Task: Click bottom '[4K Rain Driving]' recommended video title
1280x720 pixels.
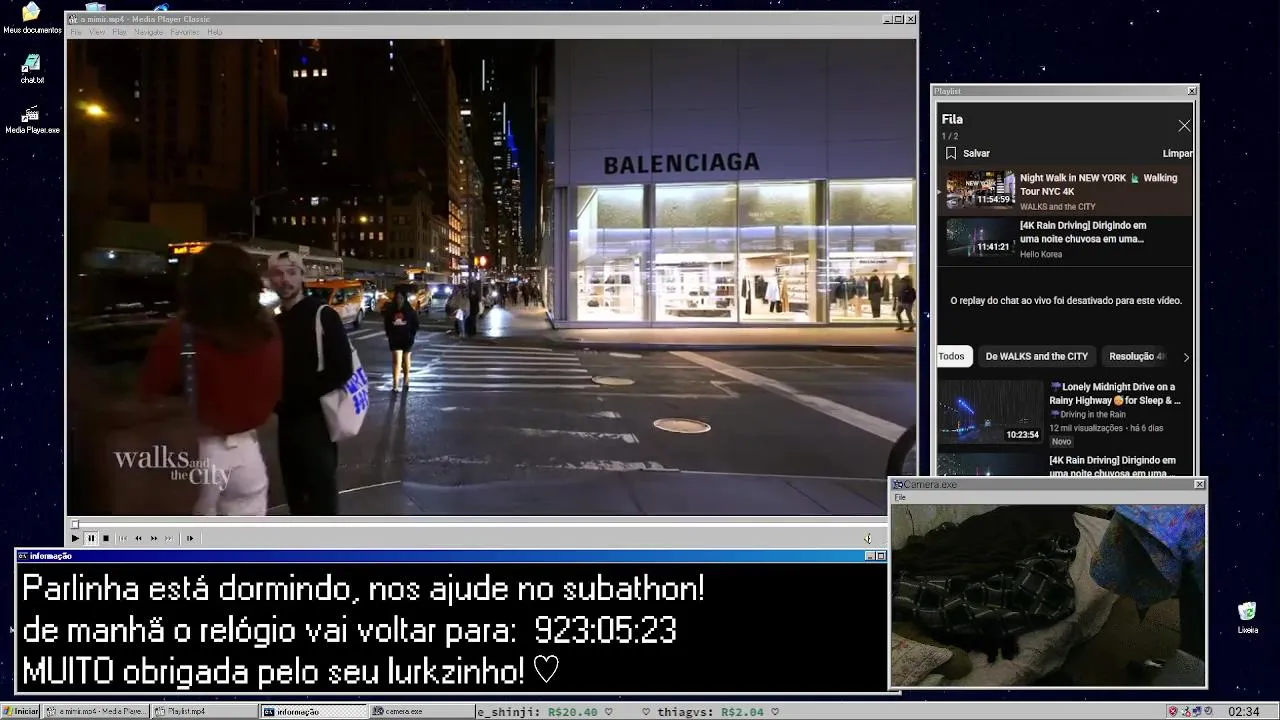Action: coord(1112,466)
